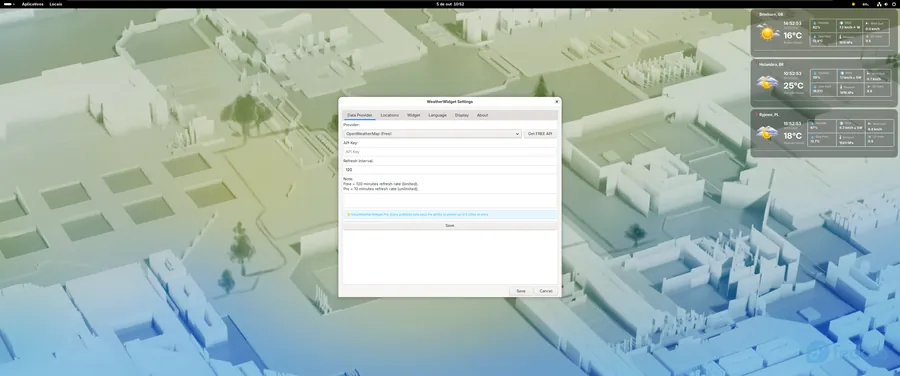Open the Aplicativos menu in the top bar
The image size is (900, 376).
(32, 4)
